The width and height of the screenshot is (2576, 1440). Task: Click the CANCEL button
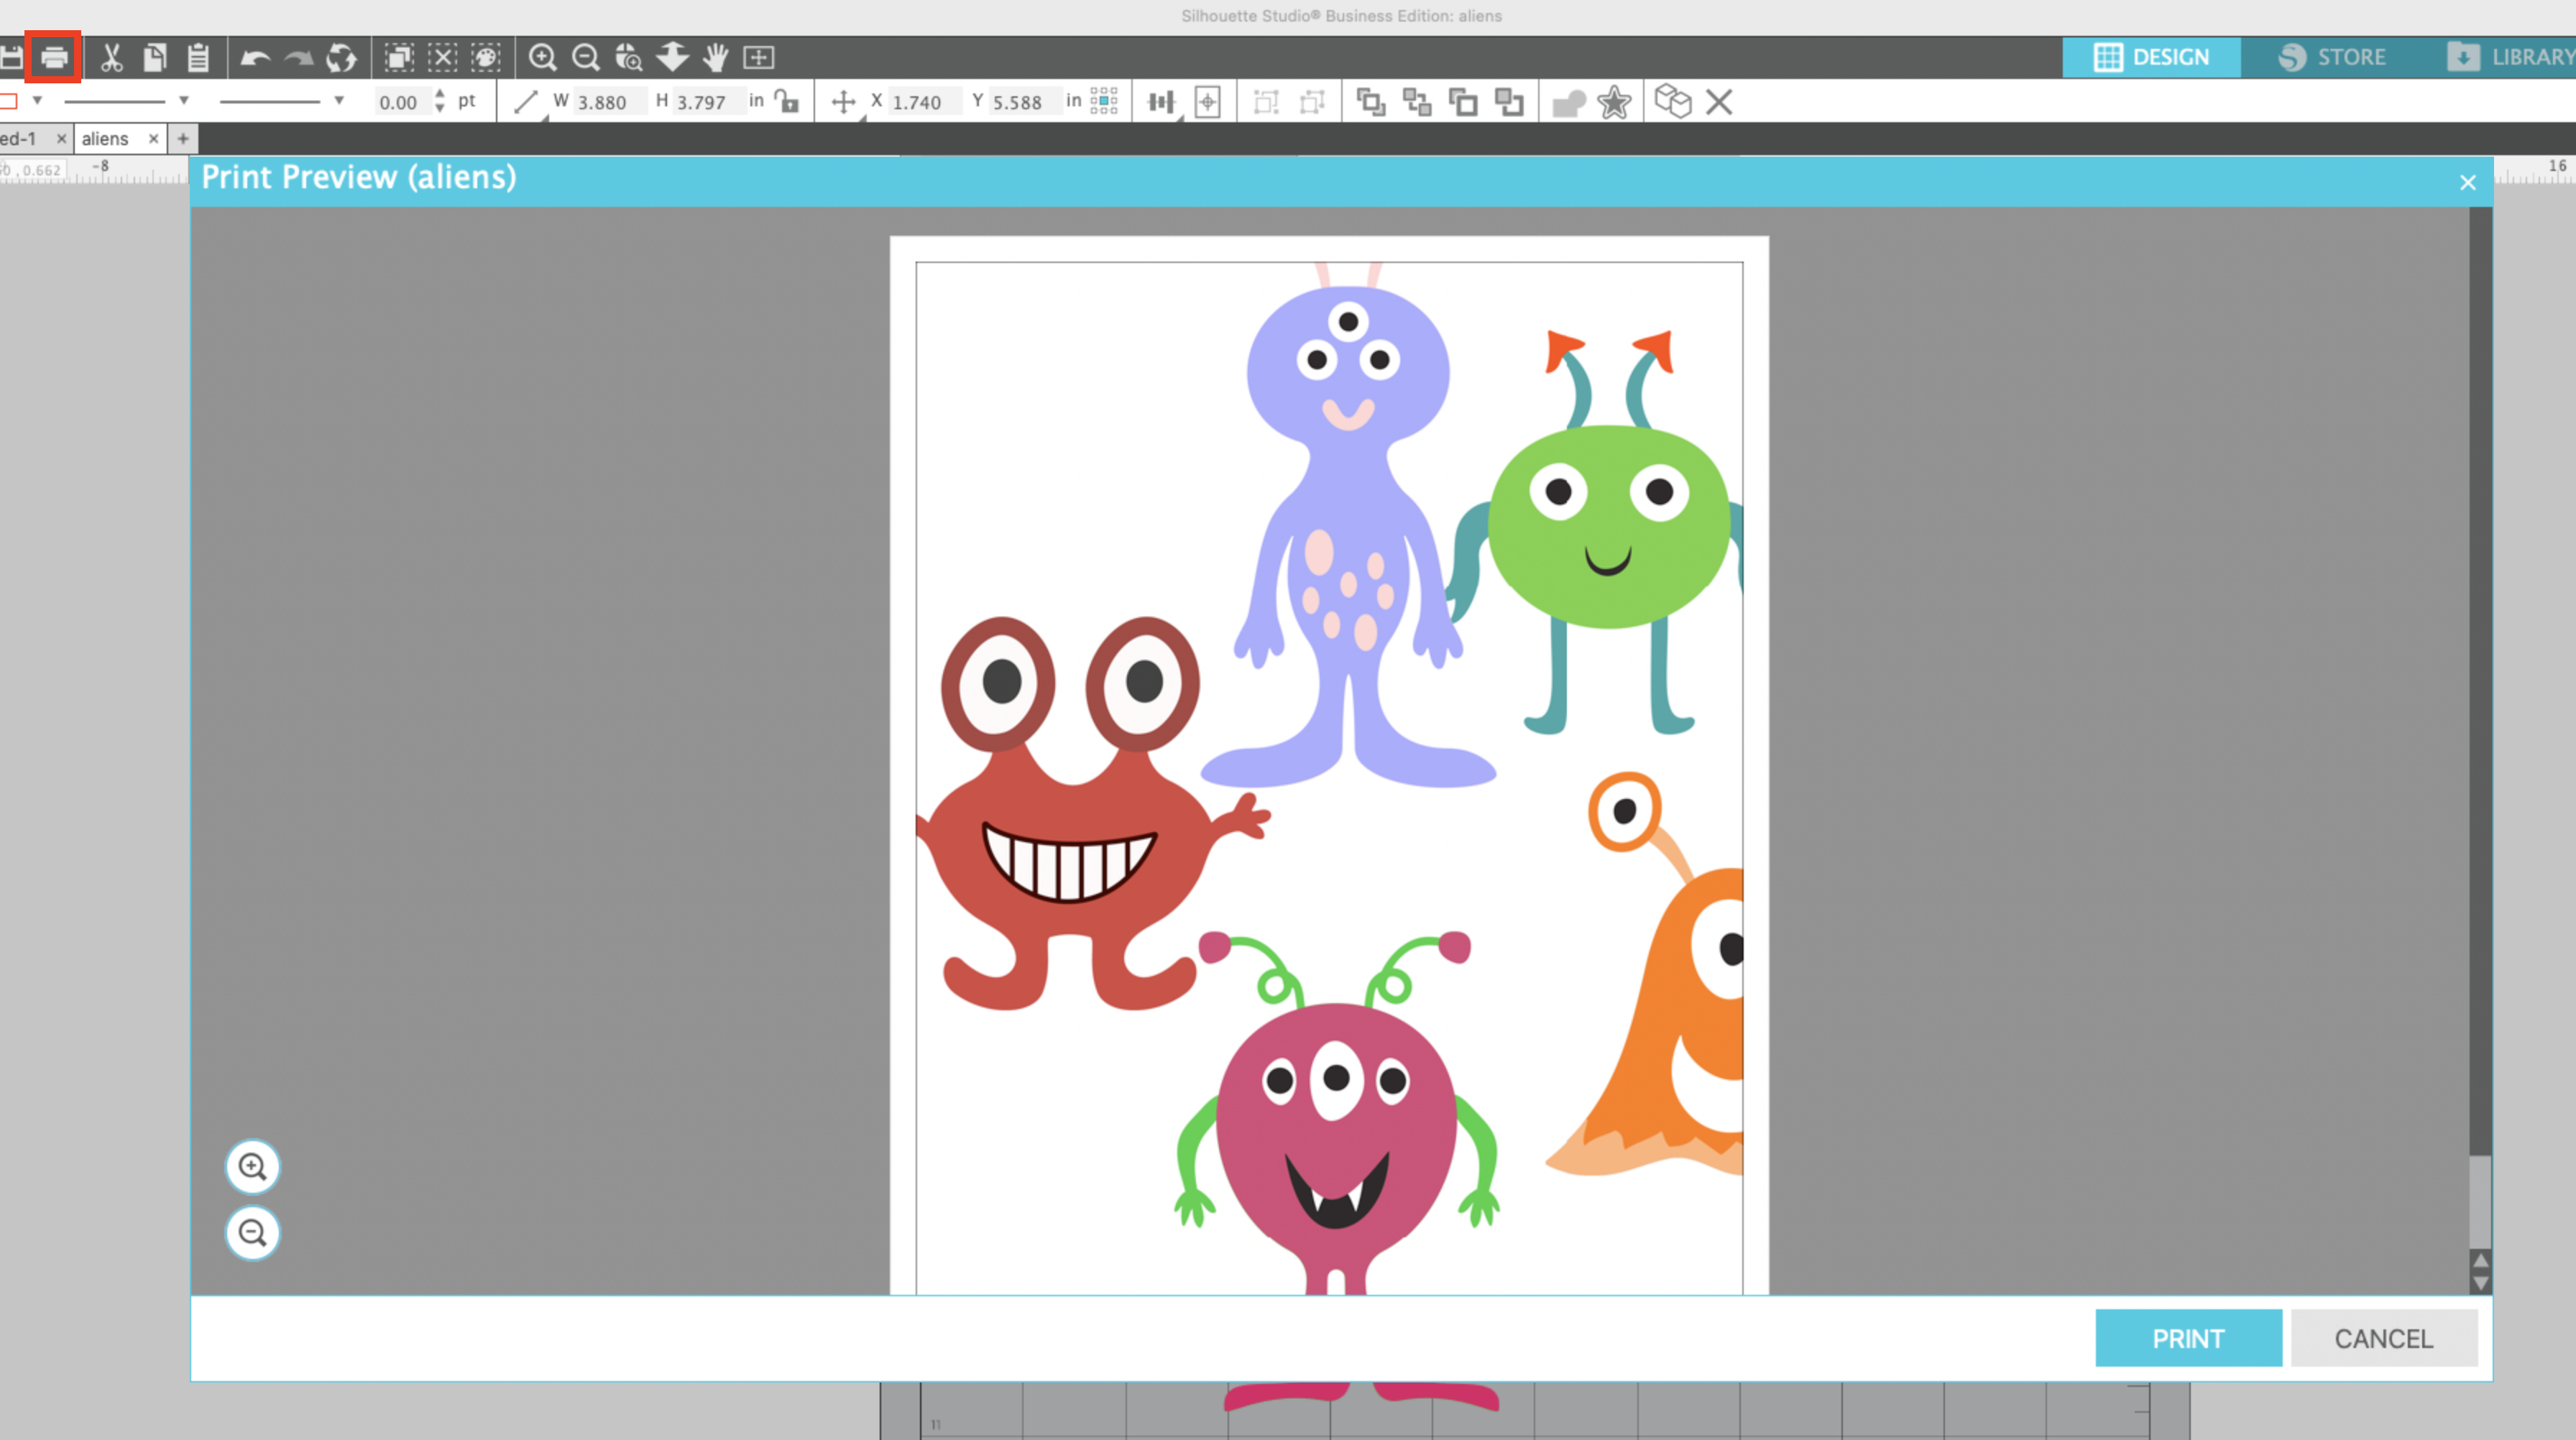point(2384,1338)
